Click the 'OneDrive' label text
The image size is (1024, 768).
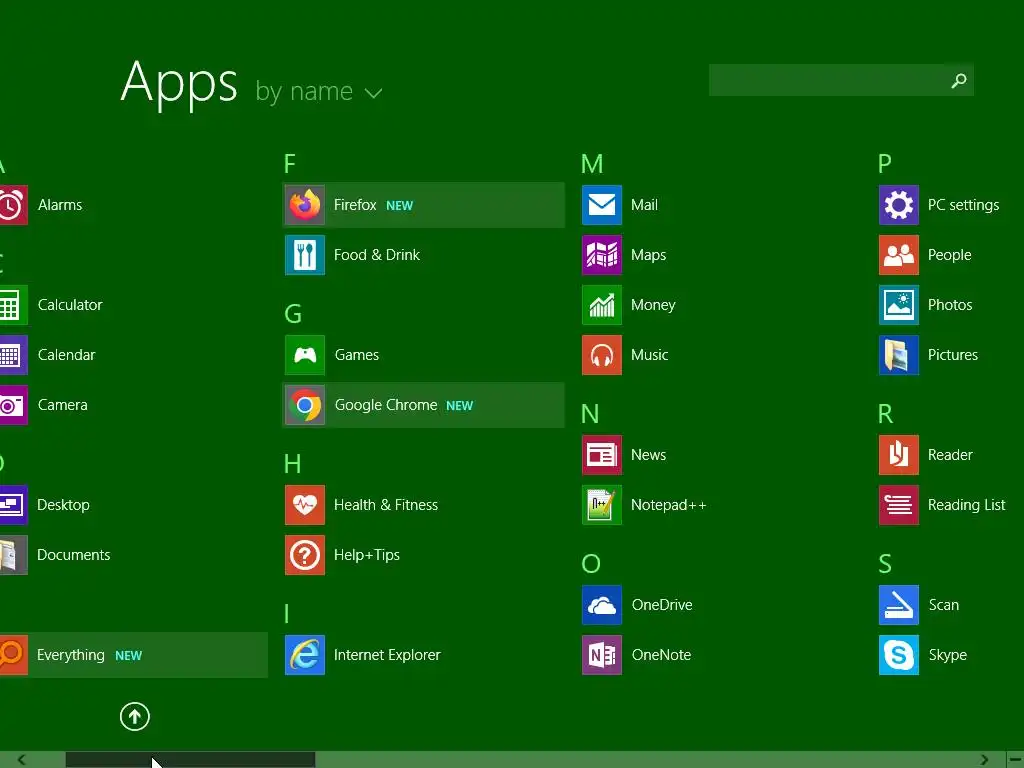coord(662,605)
